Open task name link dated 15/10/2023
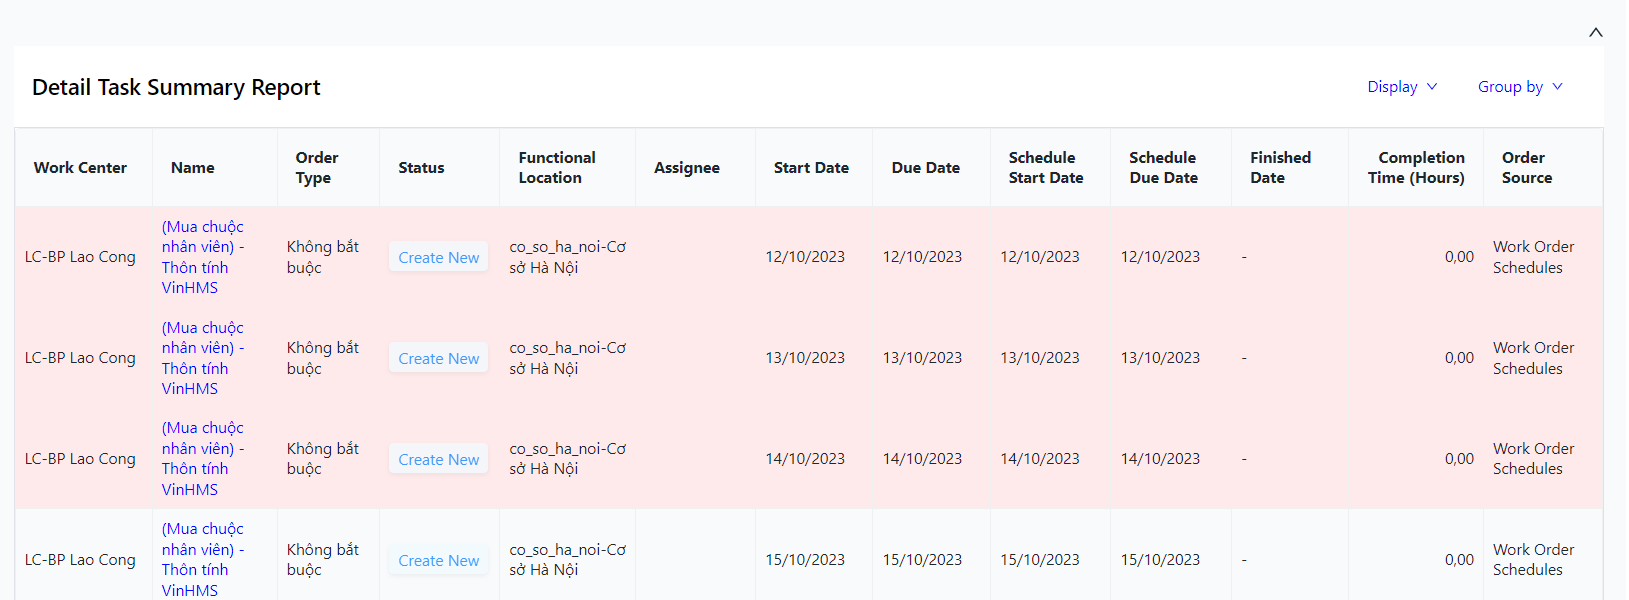 203,559
